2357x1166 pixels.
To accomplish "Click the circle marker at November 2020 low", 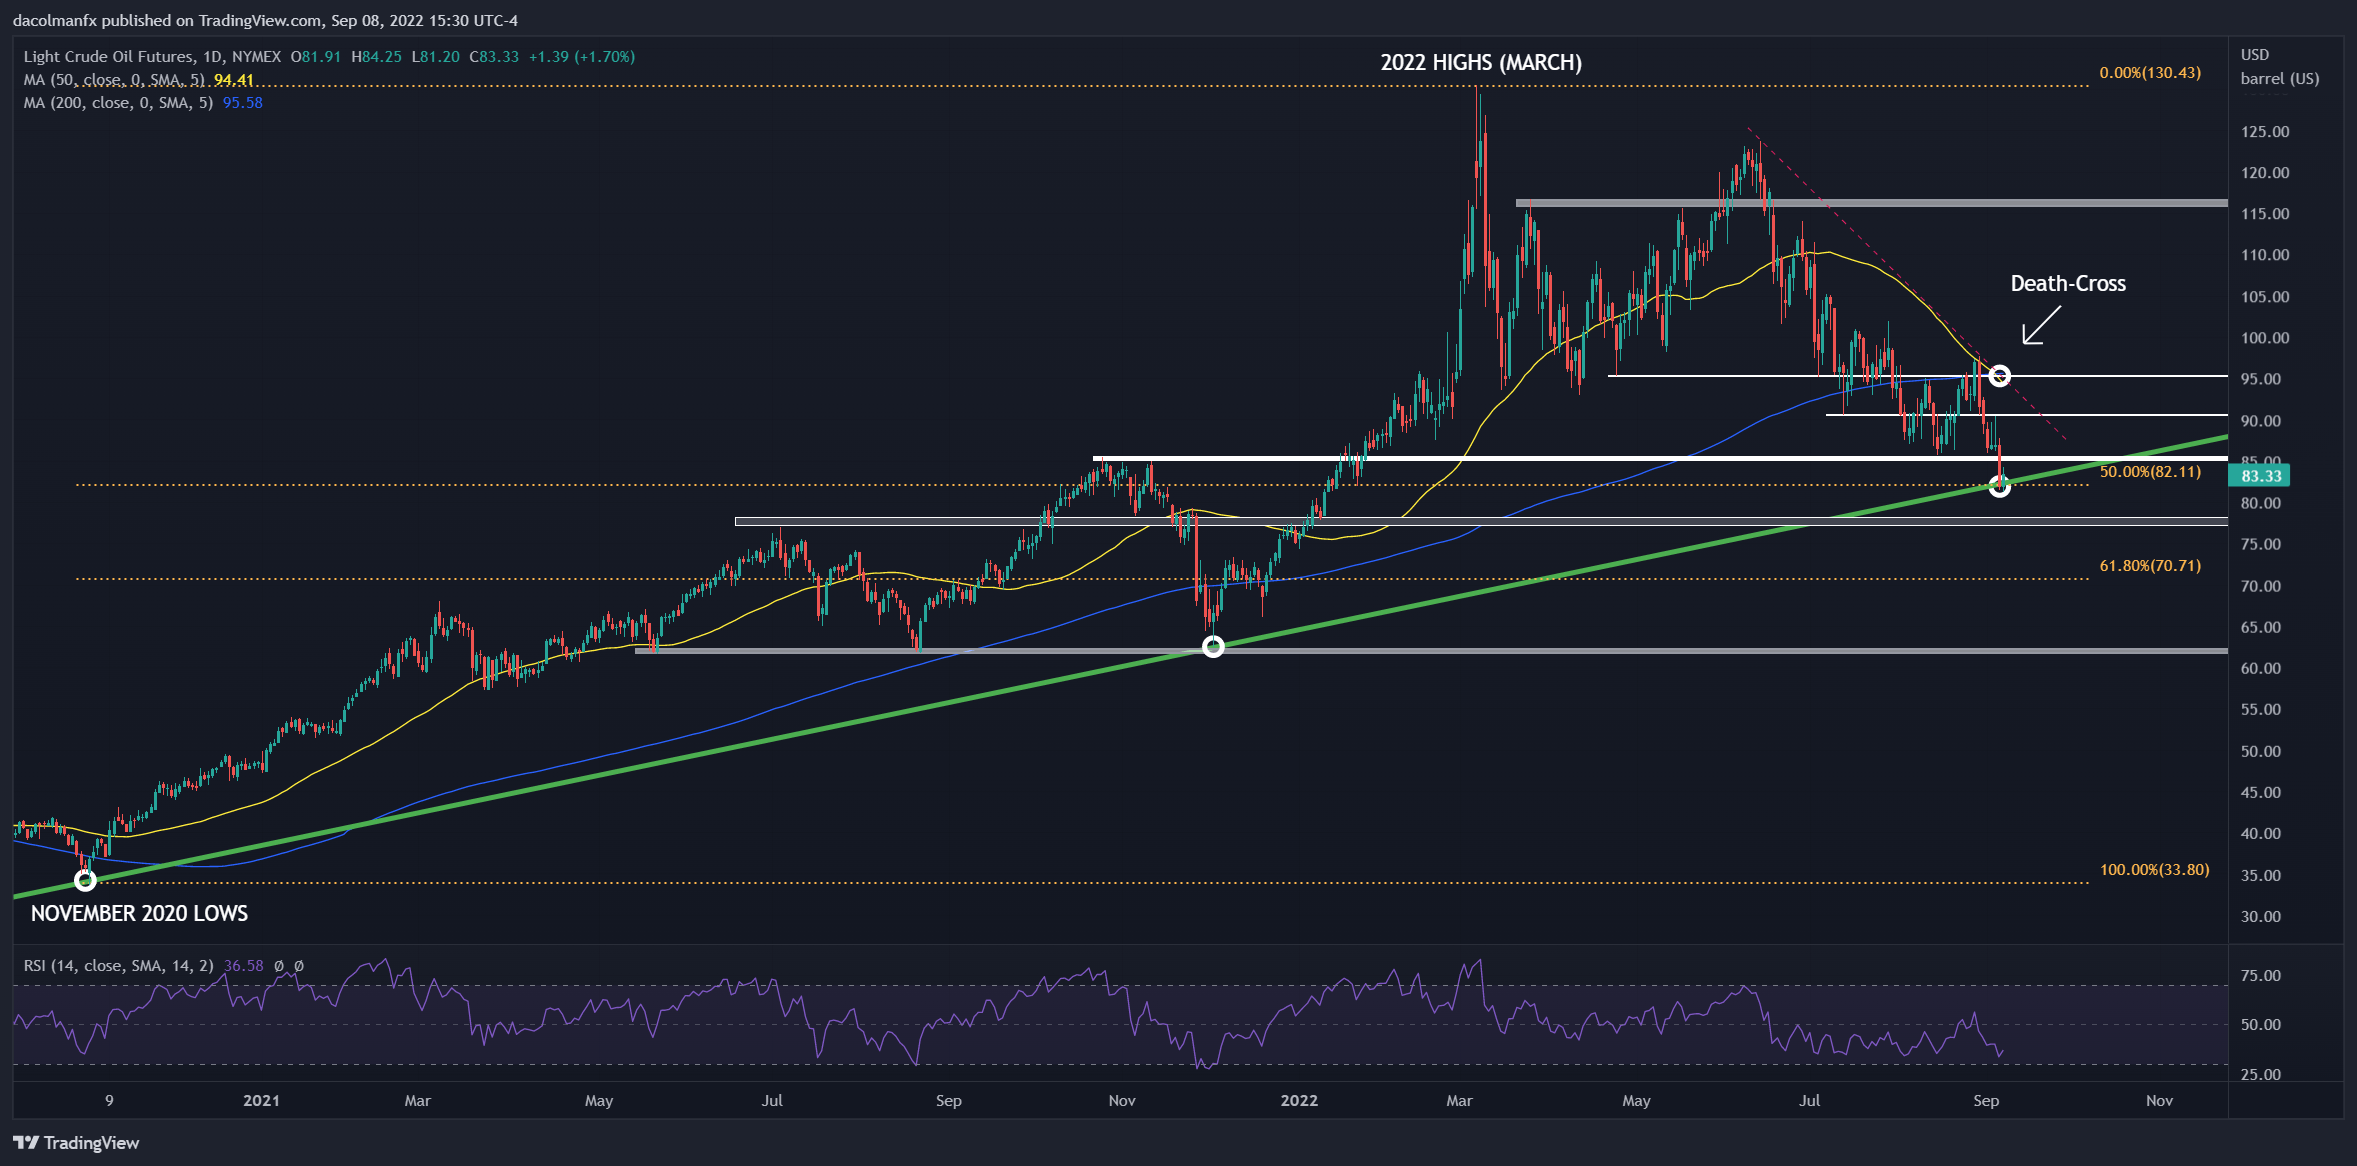I will click(86, 880).
